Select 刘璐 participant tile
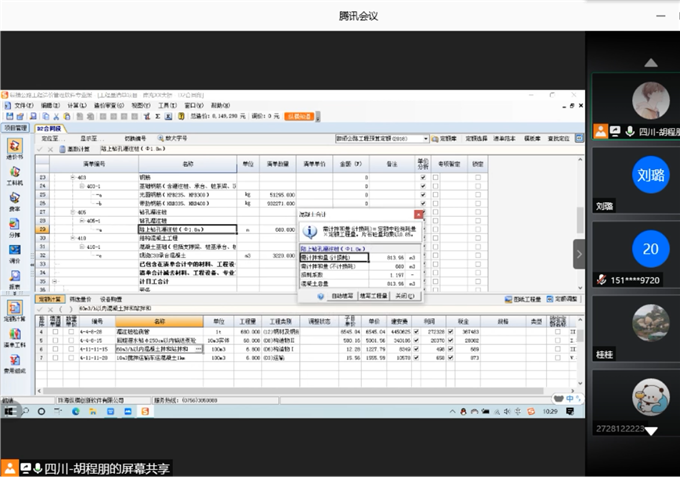The width and height of the screenshot is (680, 477). (x=636, y=180)
